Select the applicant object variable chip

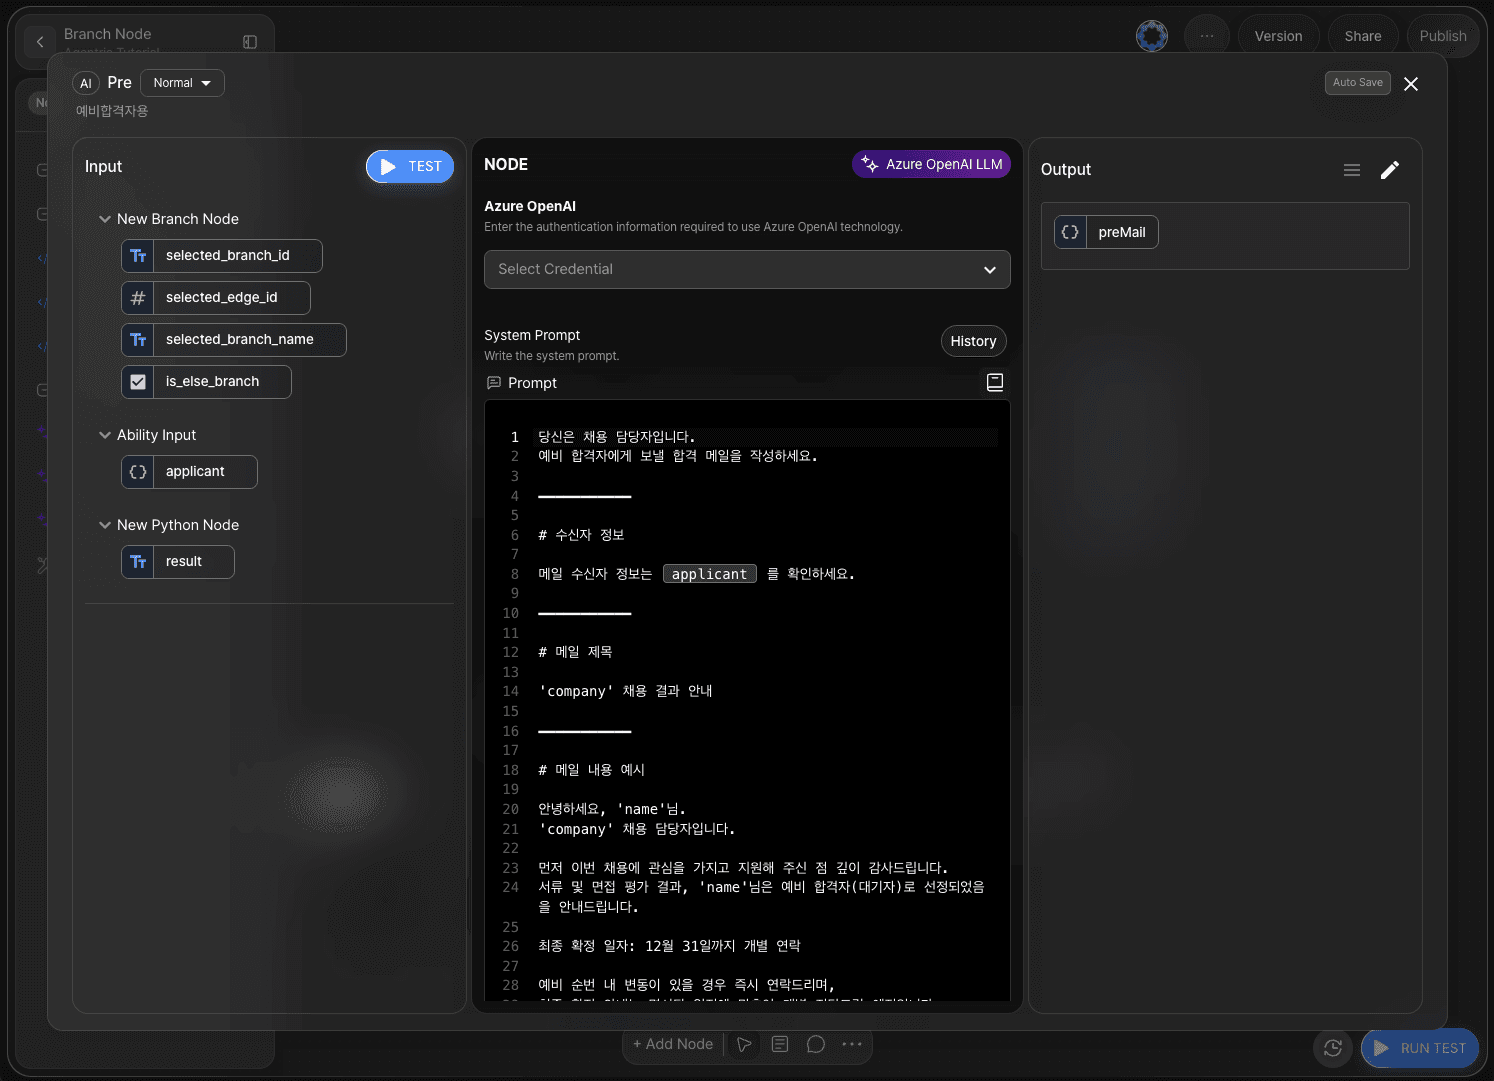click(x=189, y=472)
